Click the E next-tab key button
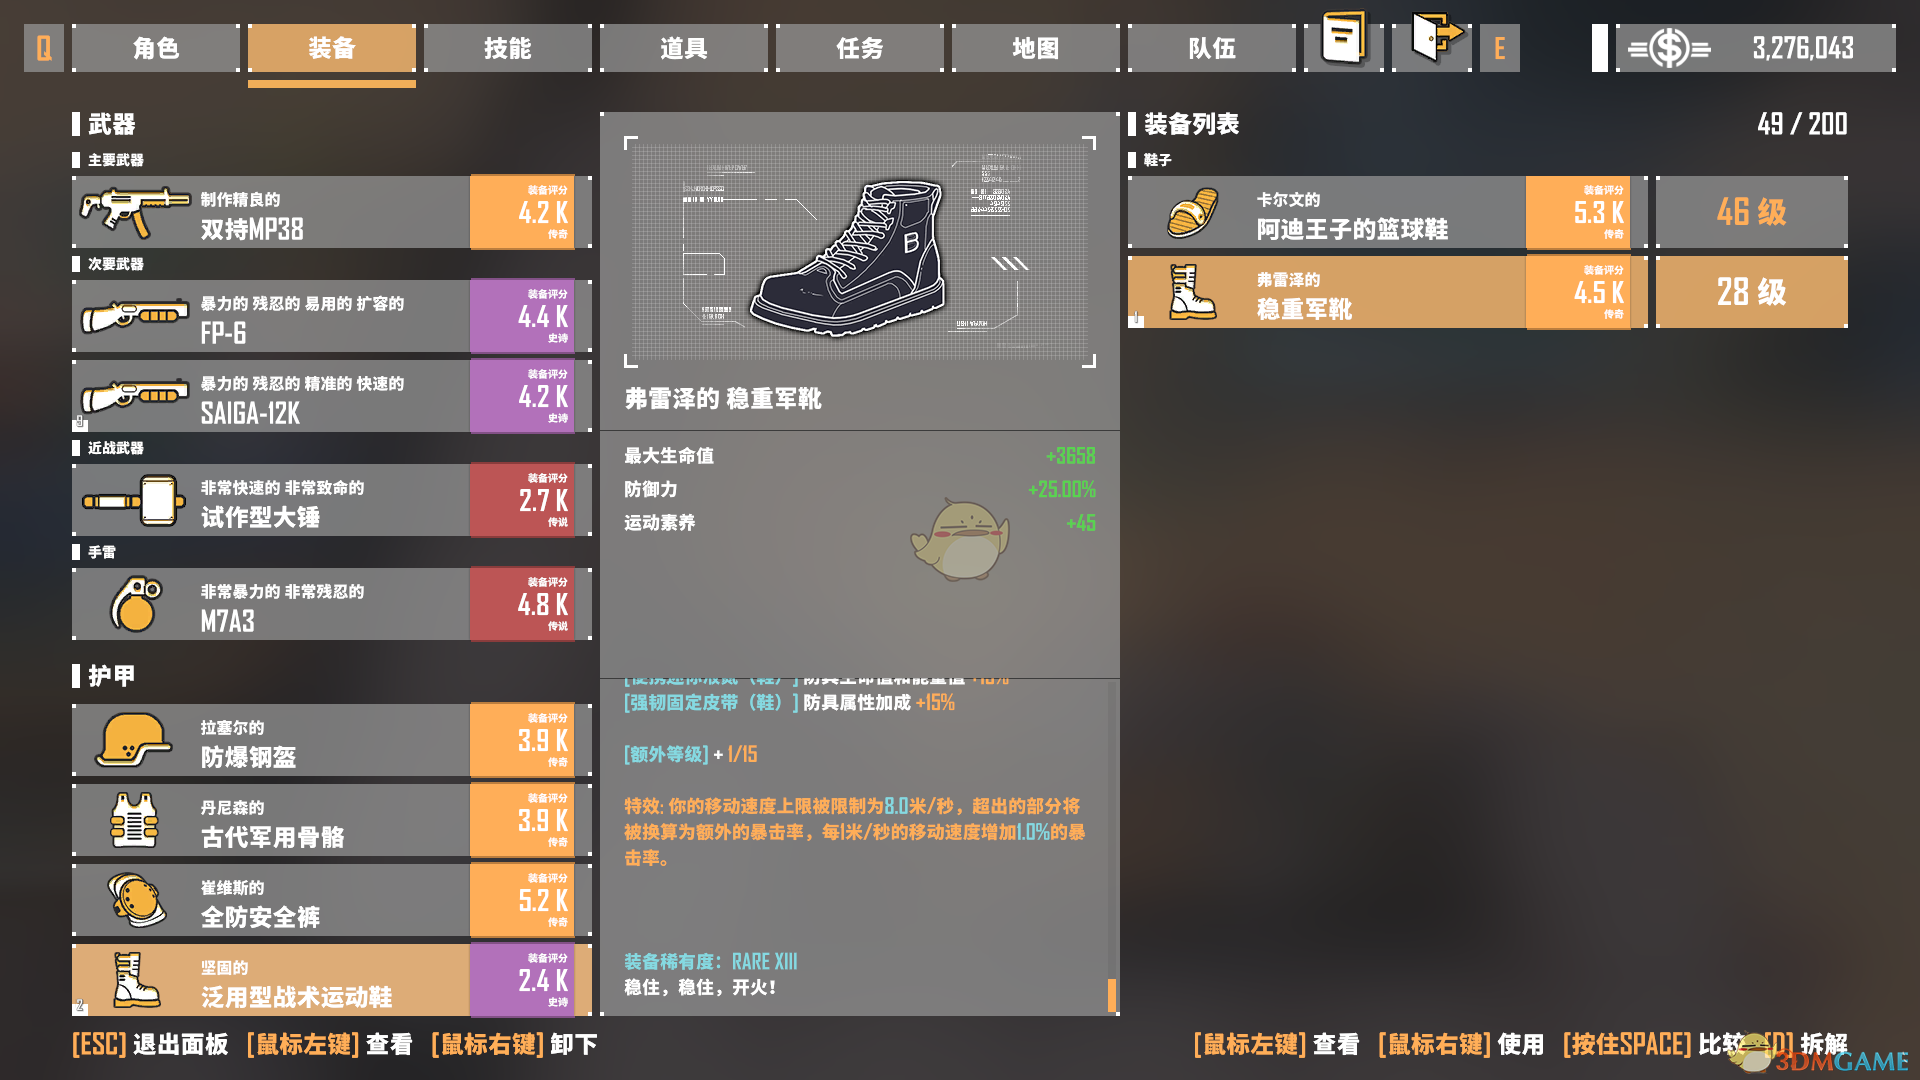The image size is (1920, 1080). pyautogui.click(x=1499, y=48)
